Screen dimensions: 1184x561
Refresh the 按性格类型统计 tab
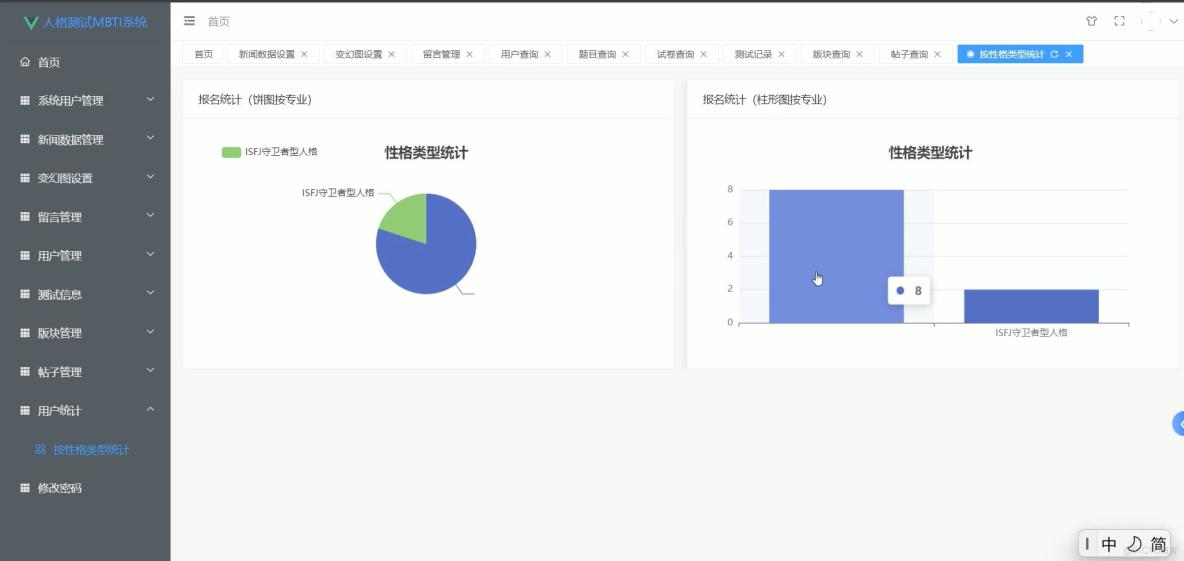click(x=1054, y=54)
